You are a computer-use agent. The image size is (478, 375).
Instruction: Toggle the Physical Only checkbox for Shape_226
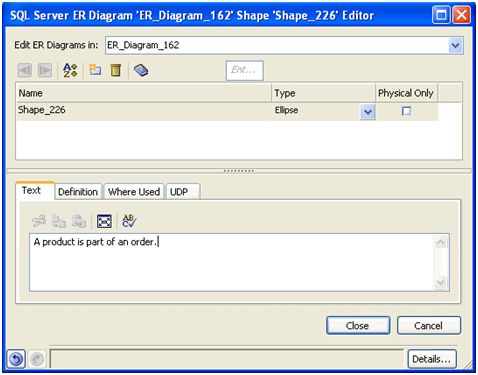406,111
